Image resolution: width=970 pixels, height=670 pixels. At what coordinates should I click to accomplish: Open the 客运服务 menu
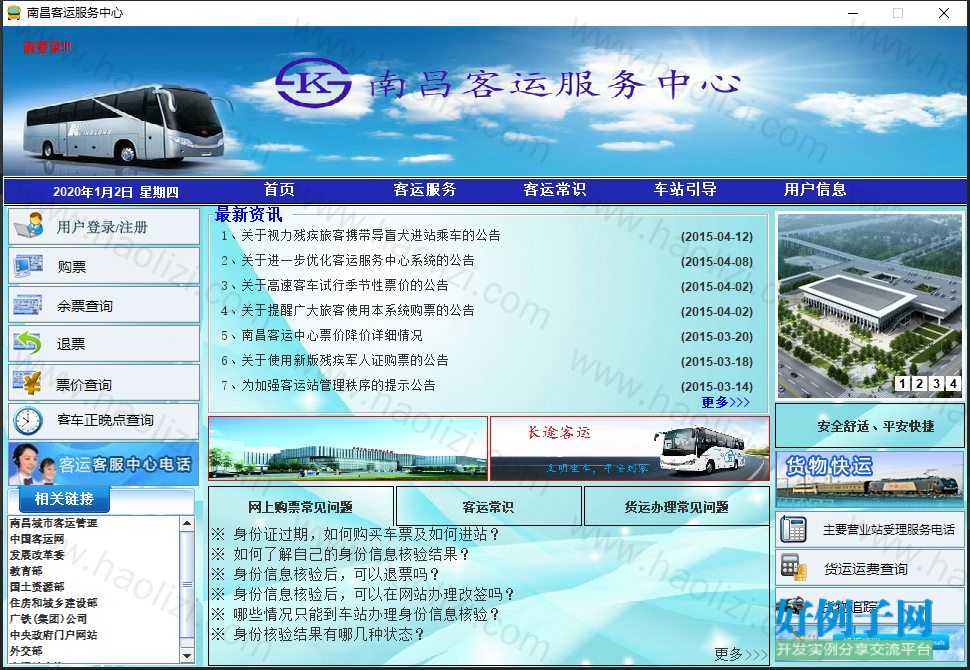coord(425,189)
